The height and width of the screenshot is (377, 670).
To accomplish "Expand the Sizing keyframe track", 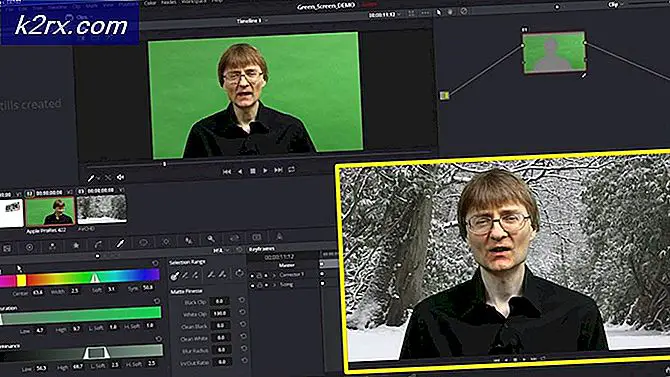I will 274,285.
